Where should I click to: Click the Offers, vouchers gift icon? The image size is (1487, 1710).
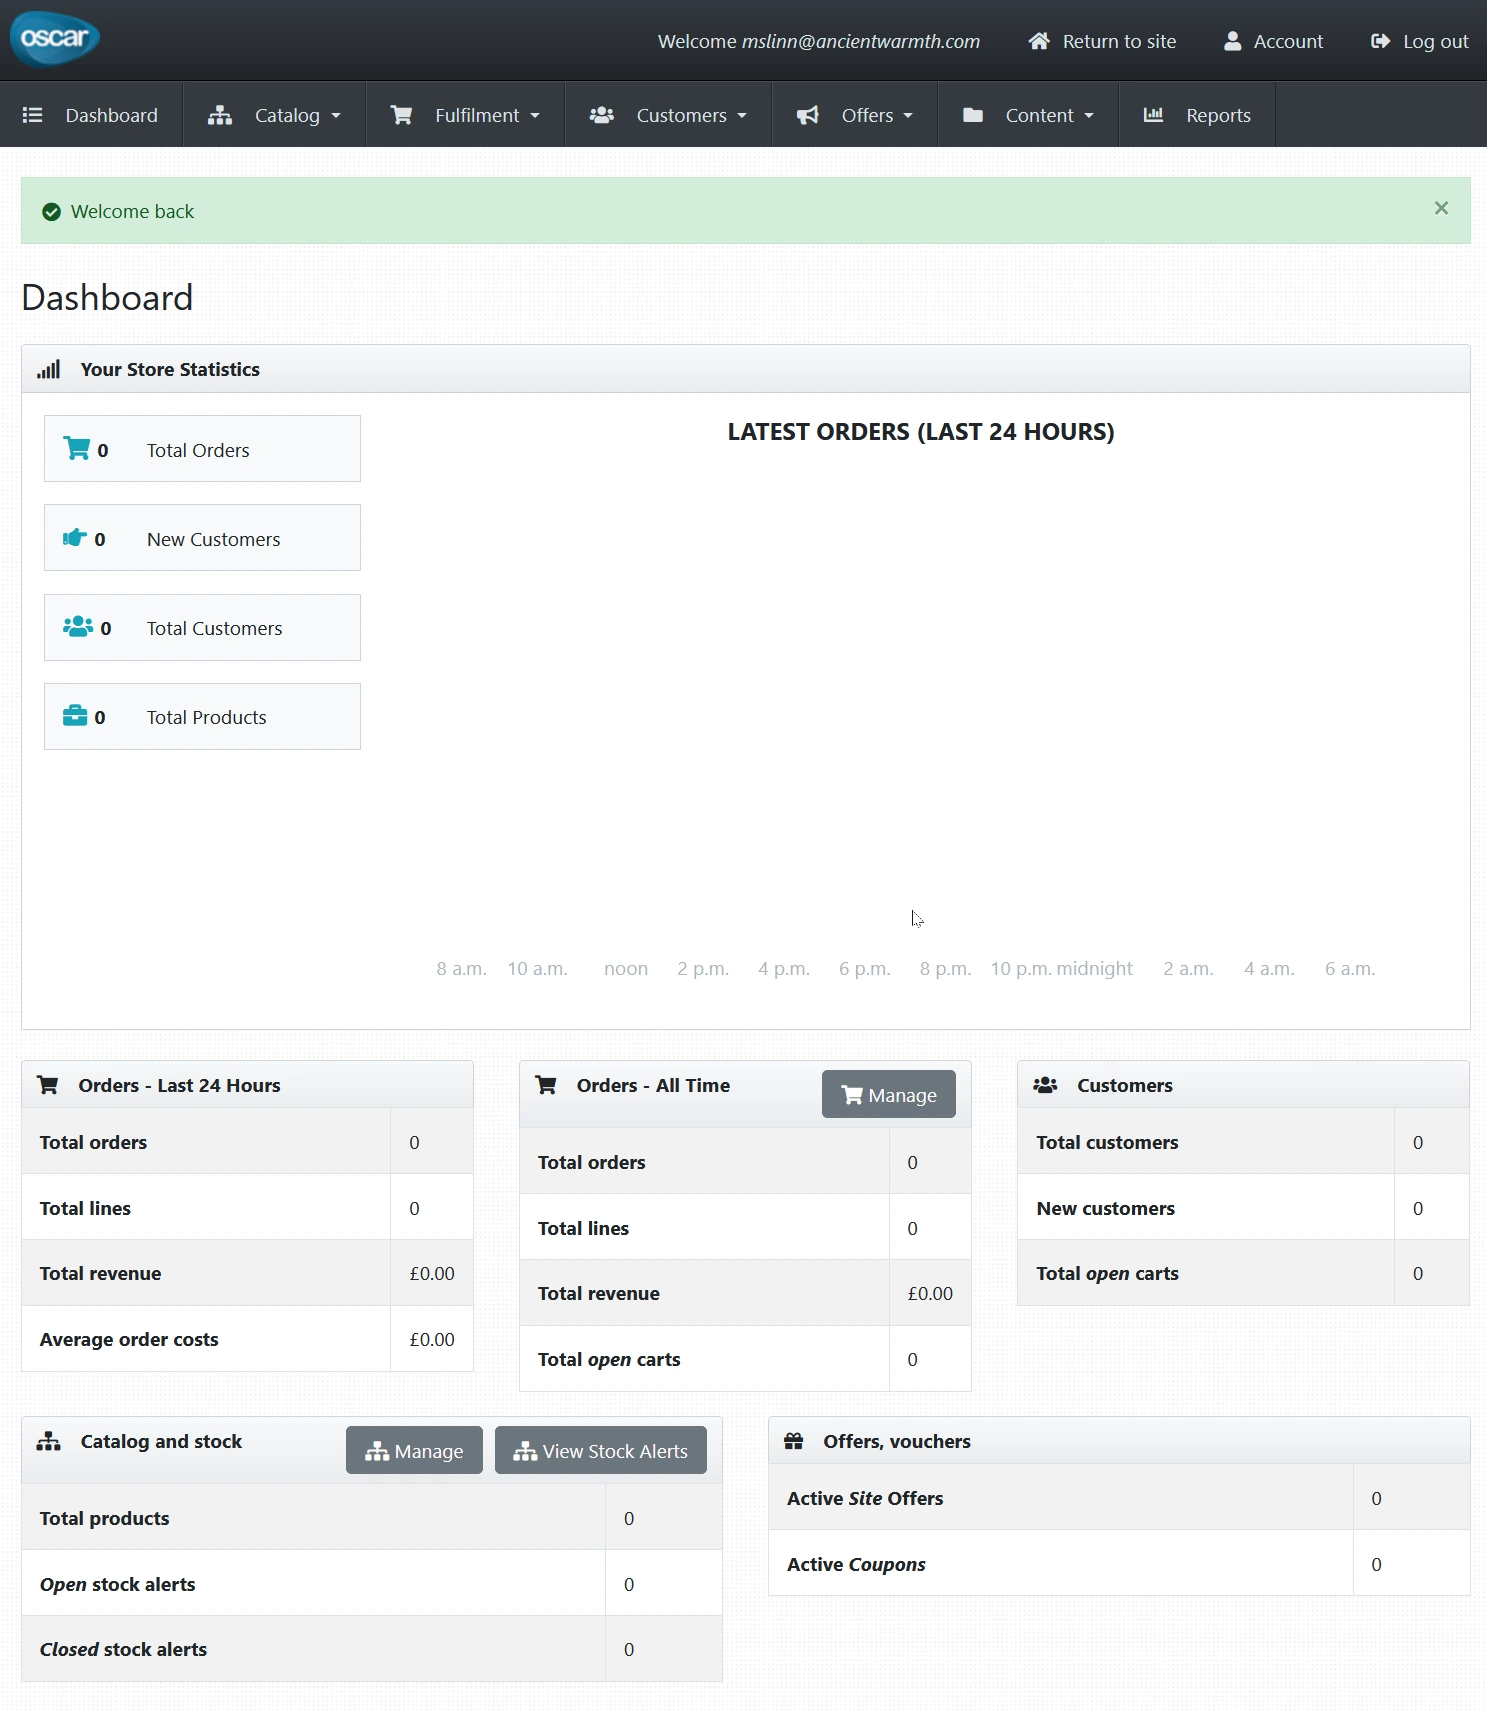[794, 1441]
